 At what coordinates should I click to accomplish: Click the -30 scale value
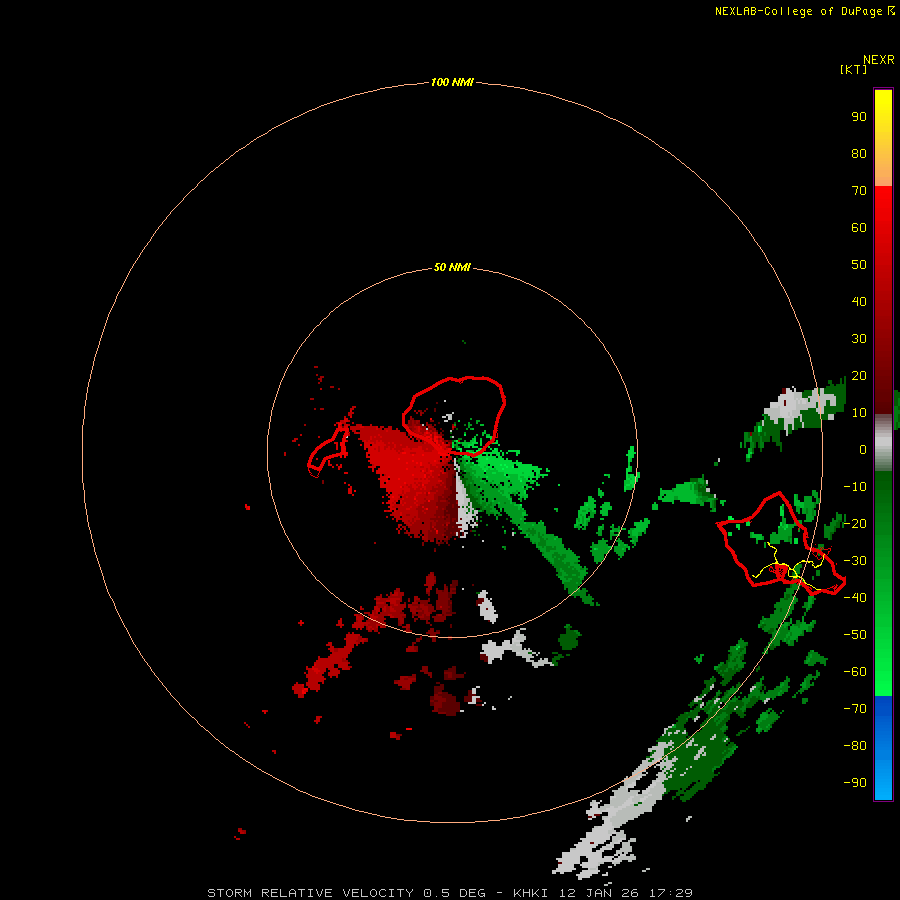click(855, 561)
